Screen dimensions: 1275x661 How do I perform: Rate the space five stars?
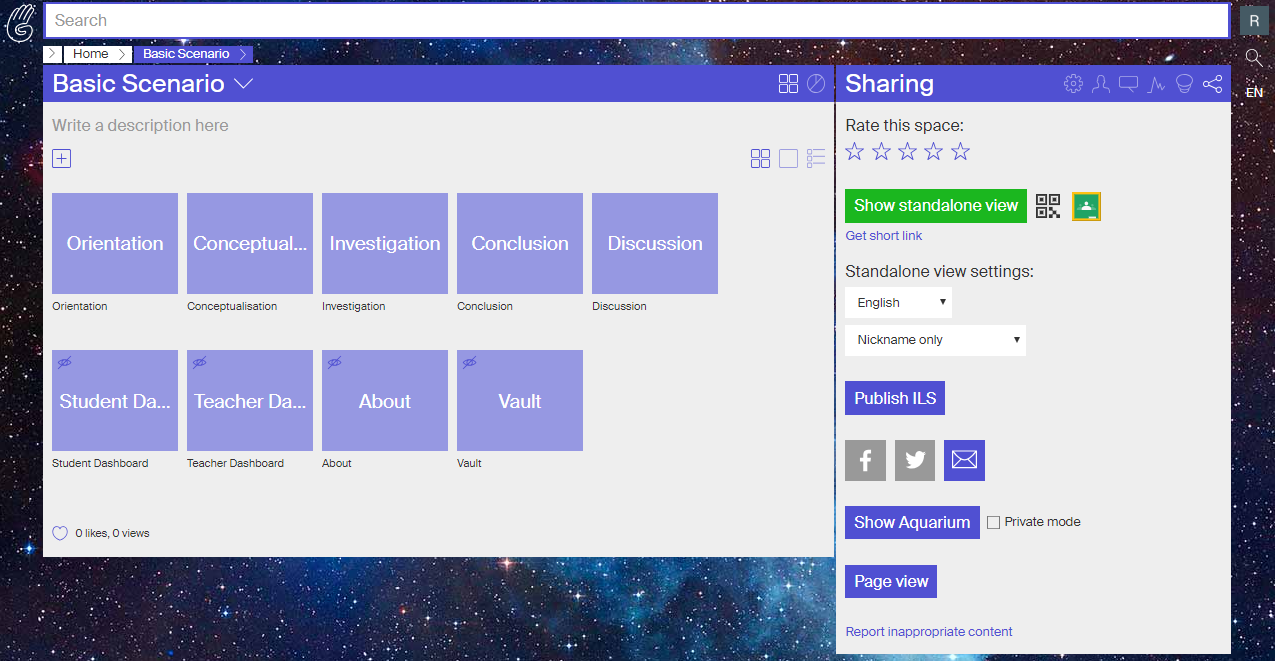pos(960,151)
